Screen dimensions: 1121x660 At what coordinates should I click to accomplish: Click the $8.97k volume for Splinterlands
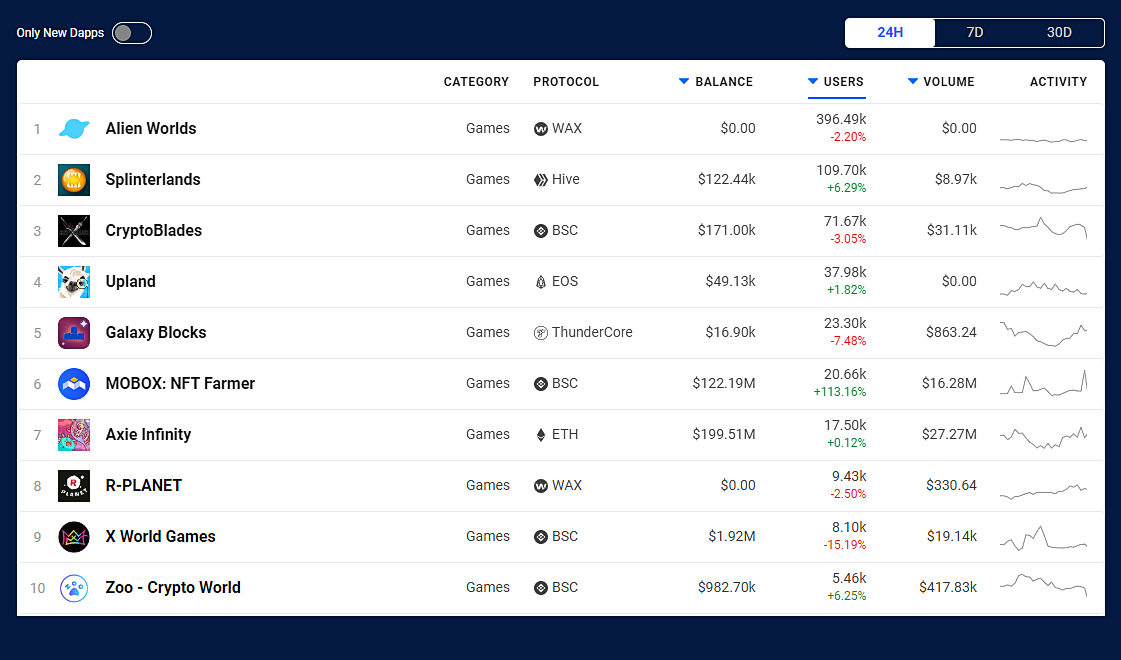(955, 179)
